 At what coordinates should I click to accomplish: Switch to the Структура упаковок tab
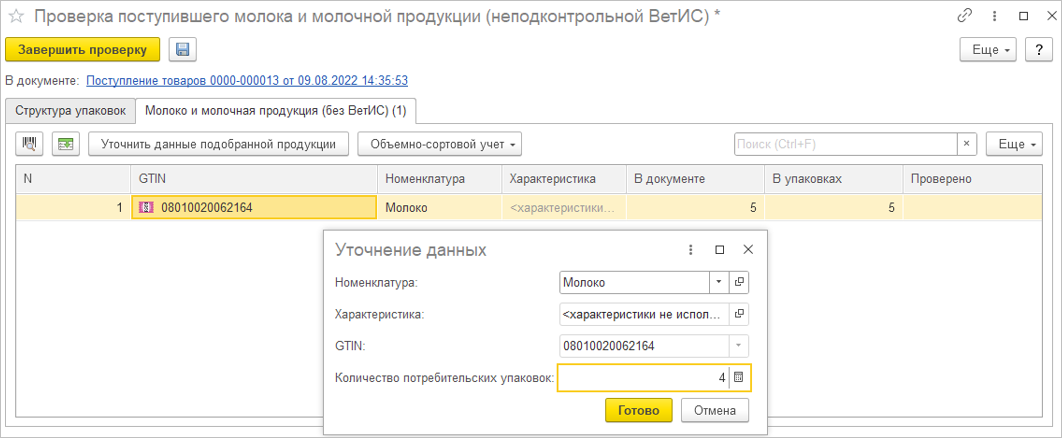70,109
